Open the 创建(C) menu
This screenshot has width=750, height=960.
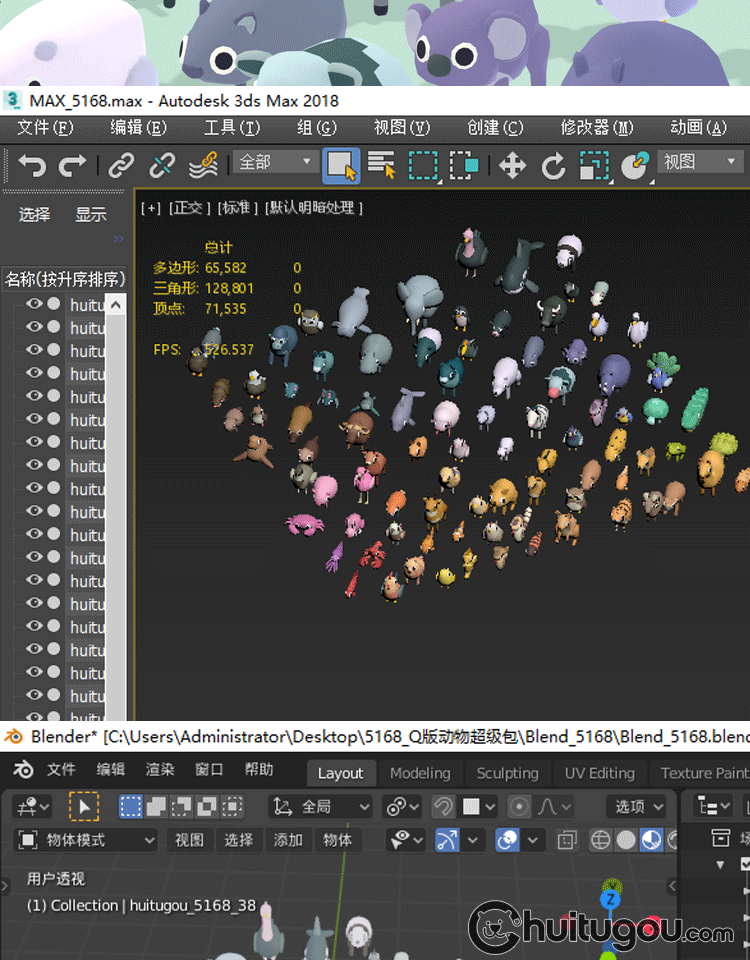pos(495,128)
